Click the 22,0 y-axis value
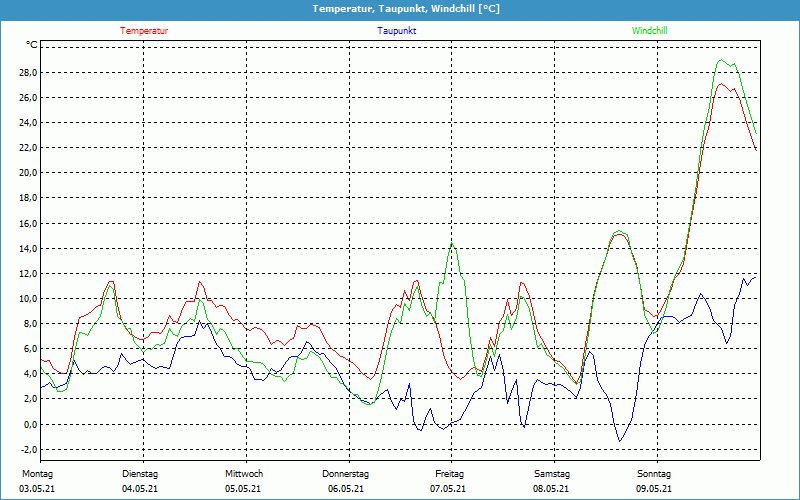 tap(28, 147)
